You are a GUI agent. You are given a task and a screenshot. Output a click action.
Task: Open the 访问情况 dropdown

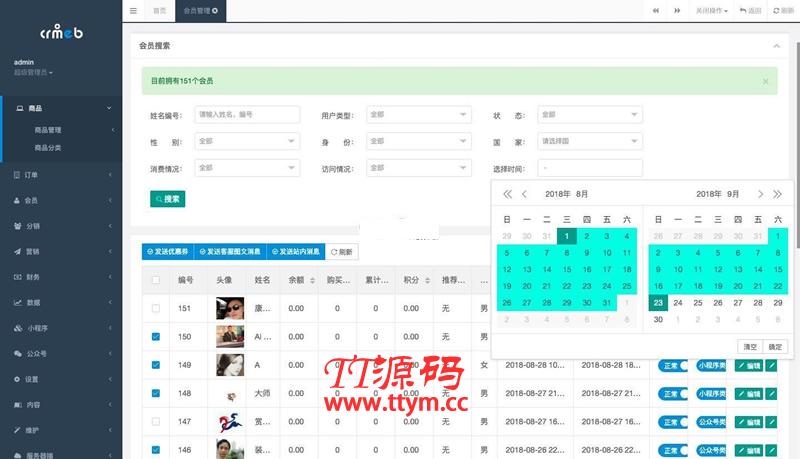click(x=418, y=168)
